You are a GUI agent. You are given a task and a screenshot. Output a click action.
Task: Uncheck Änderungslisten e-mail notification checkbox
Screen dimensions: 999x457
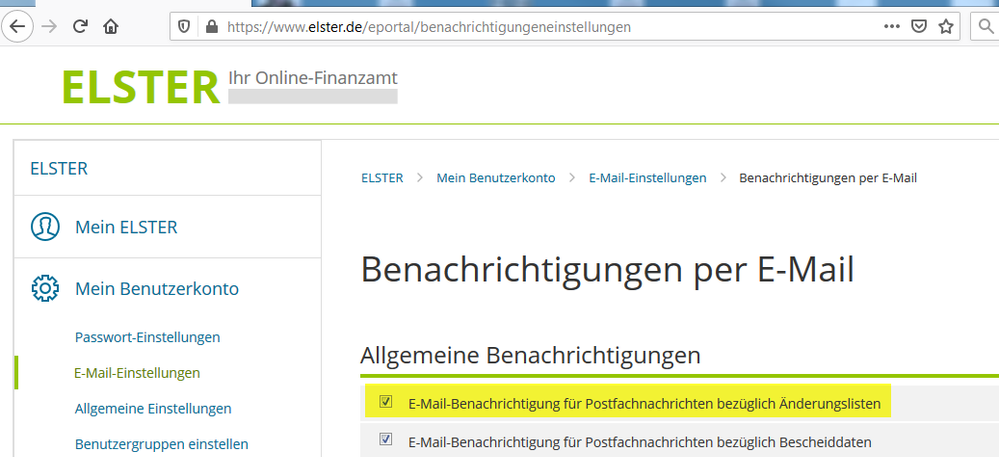pos(385,402)
